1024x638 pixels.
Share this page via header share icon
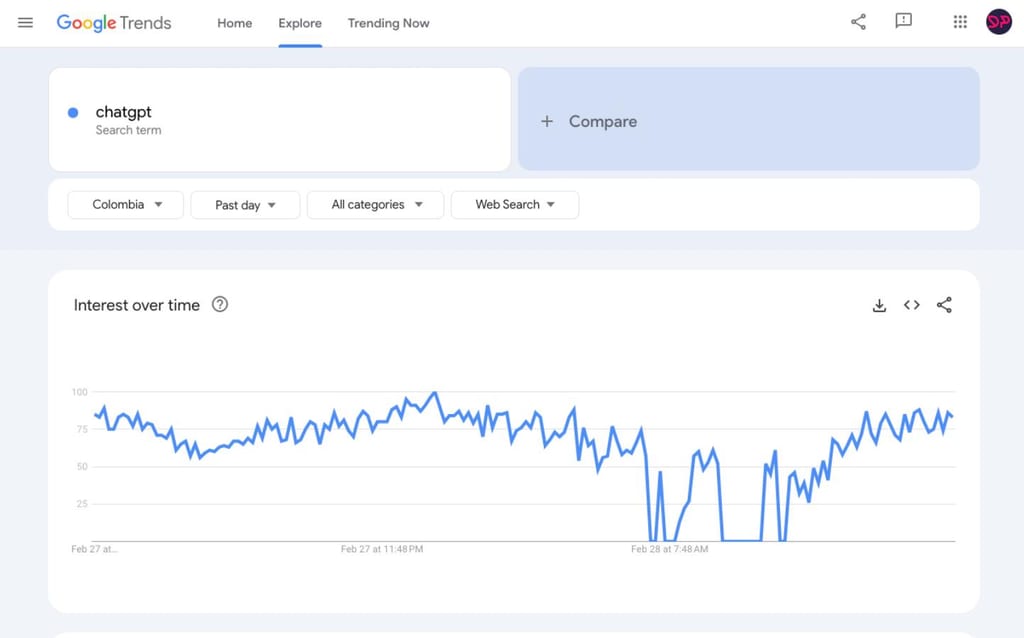coord(858,22)
